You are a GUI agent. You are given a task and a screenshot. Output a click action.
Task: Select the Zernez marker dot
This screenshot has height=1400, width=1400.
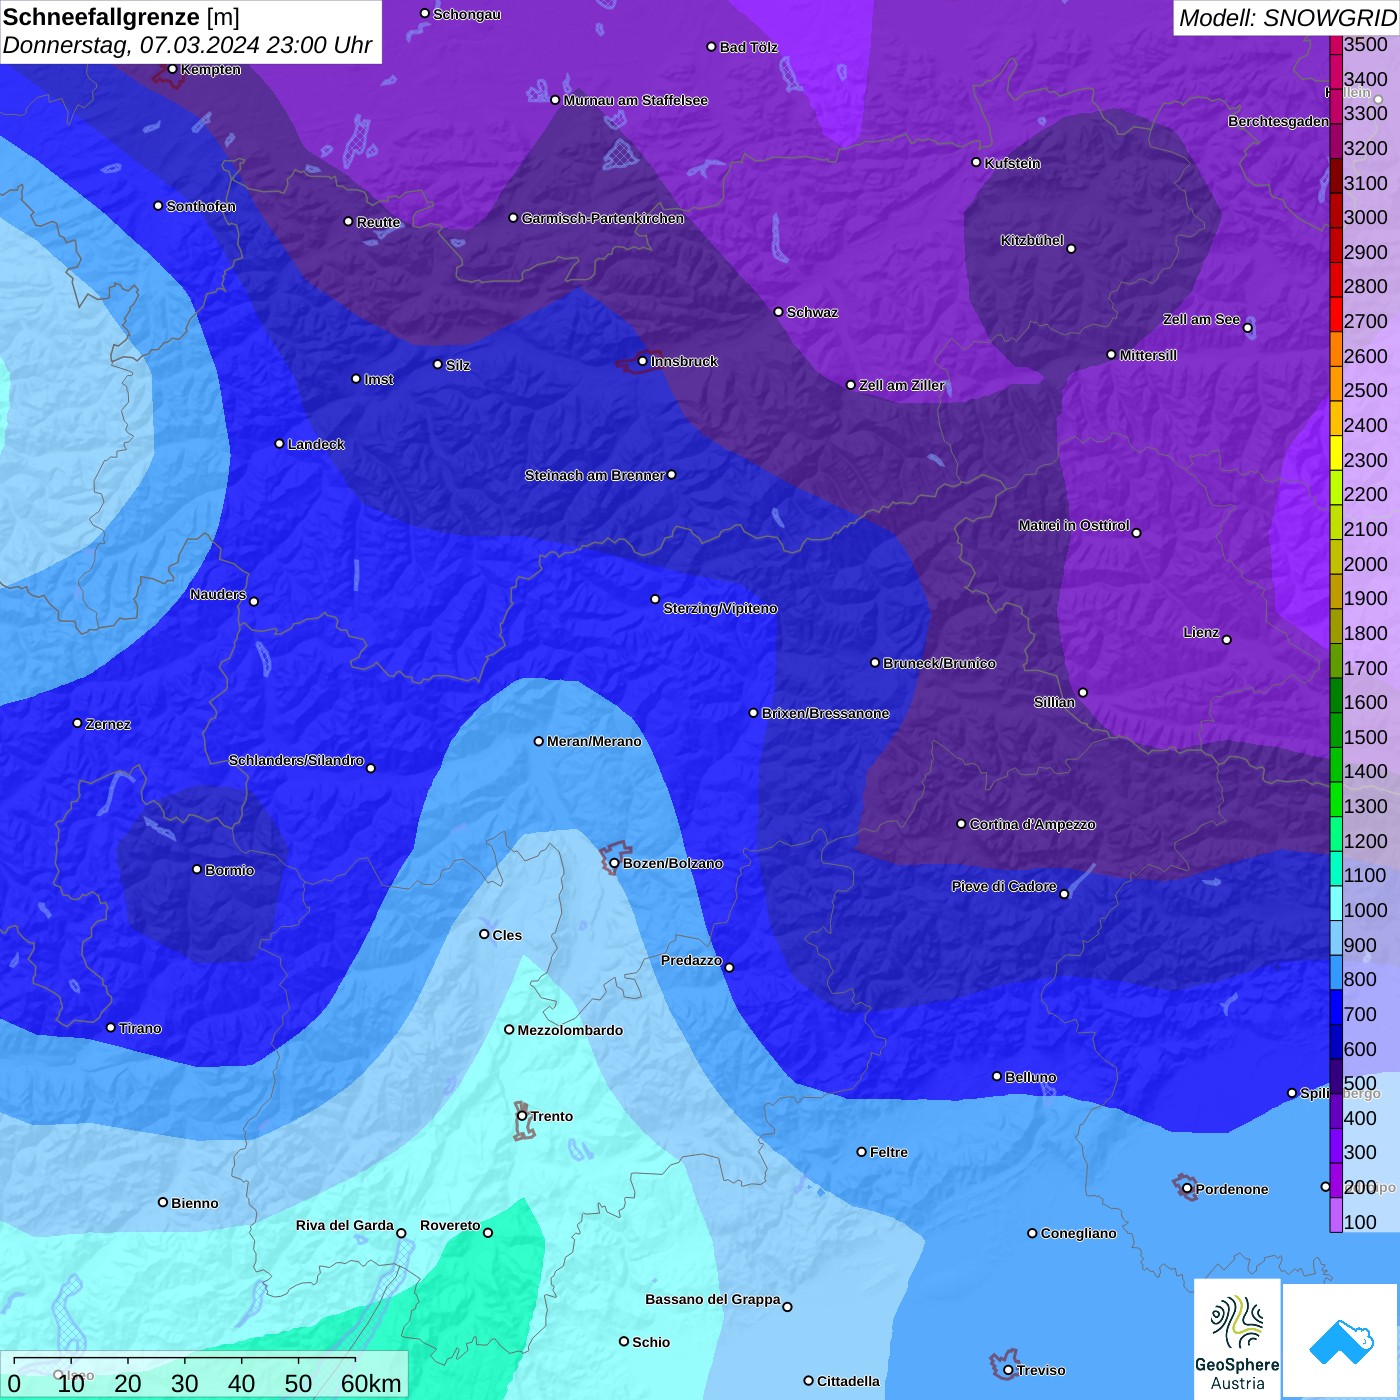point(77,723)
